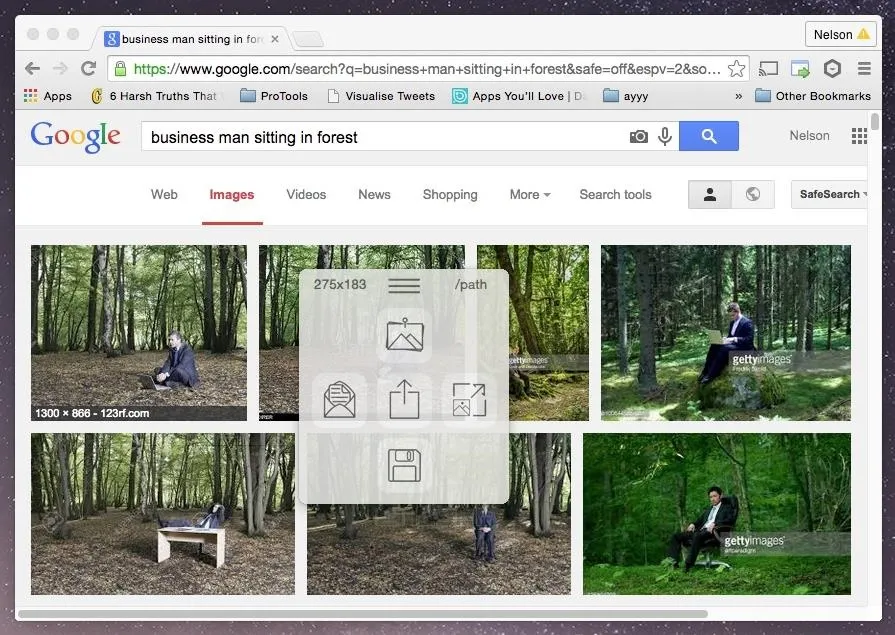Open the Visualise Tweets bookmark
This screenshot has height=635, width=895.
pos(381,96)
